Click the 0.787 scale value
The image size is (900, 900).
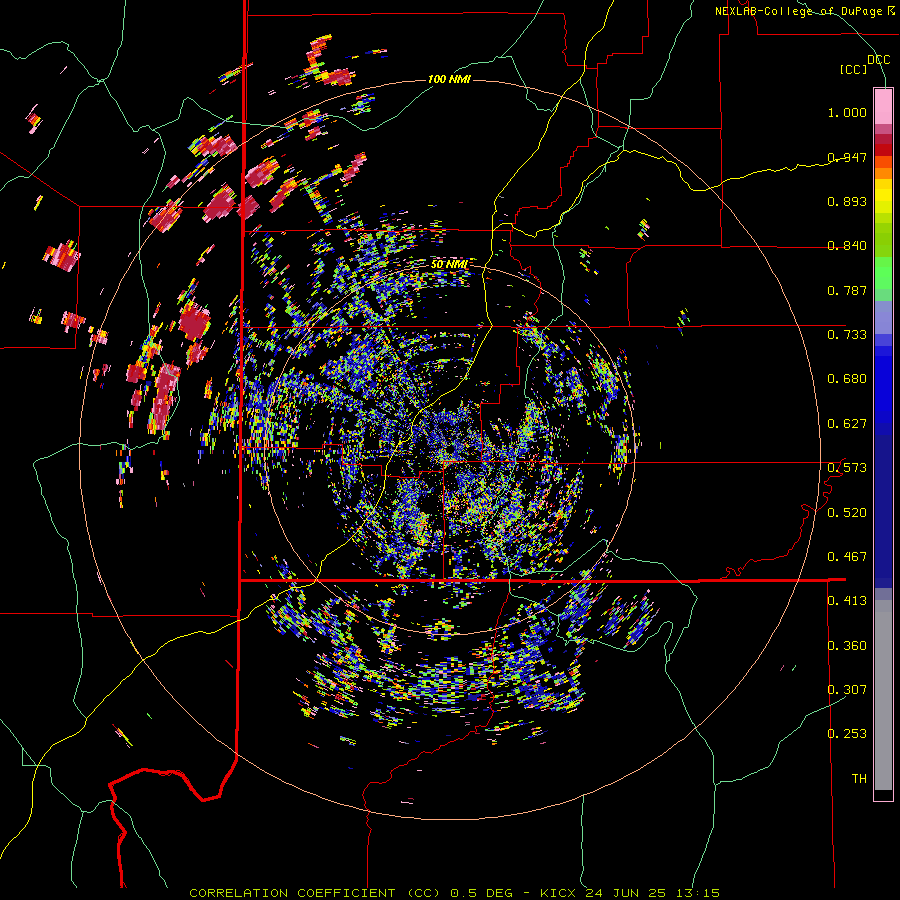click(x=847, y=290)
